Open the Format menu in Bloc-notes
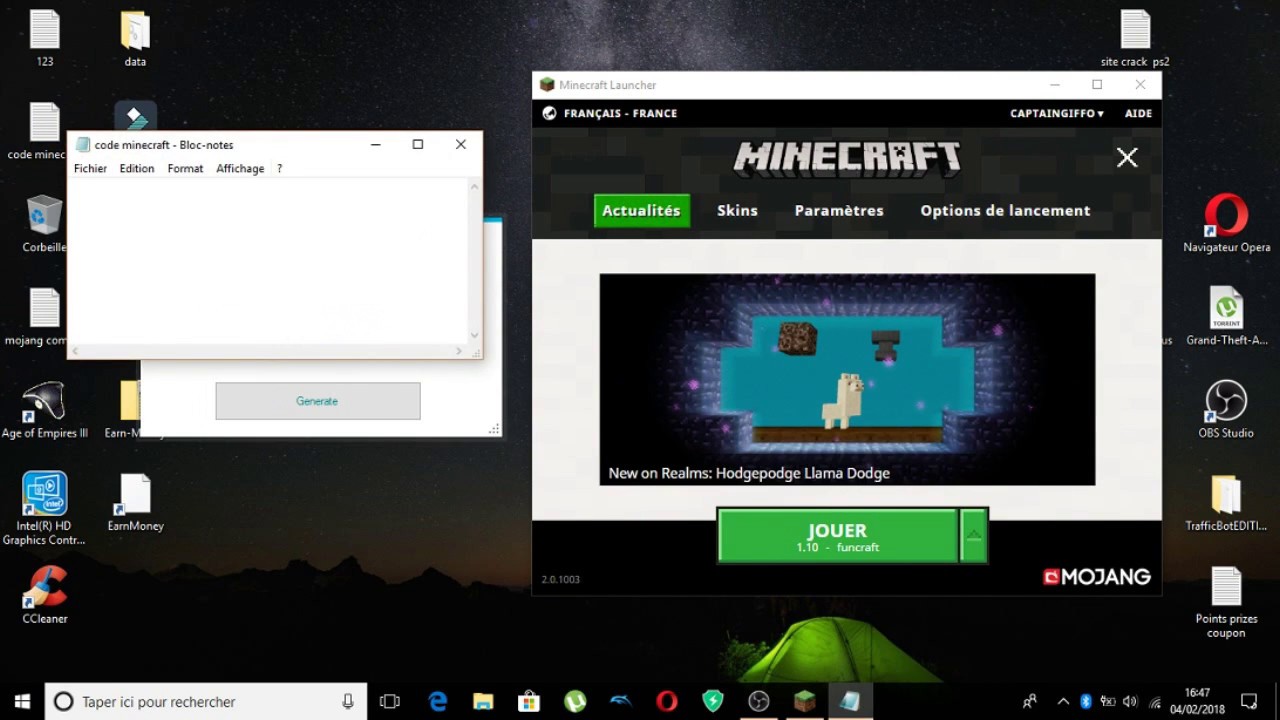 pos(185,169)
